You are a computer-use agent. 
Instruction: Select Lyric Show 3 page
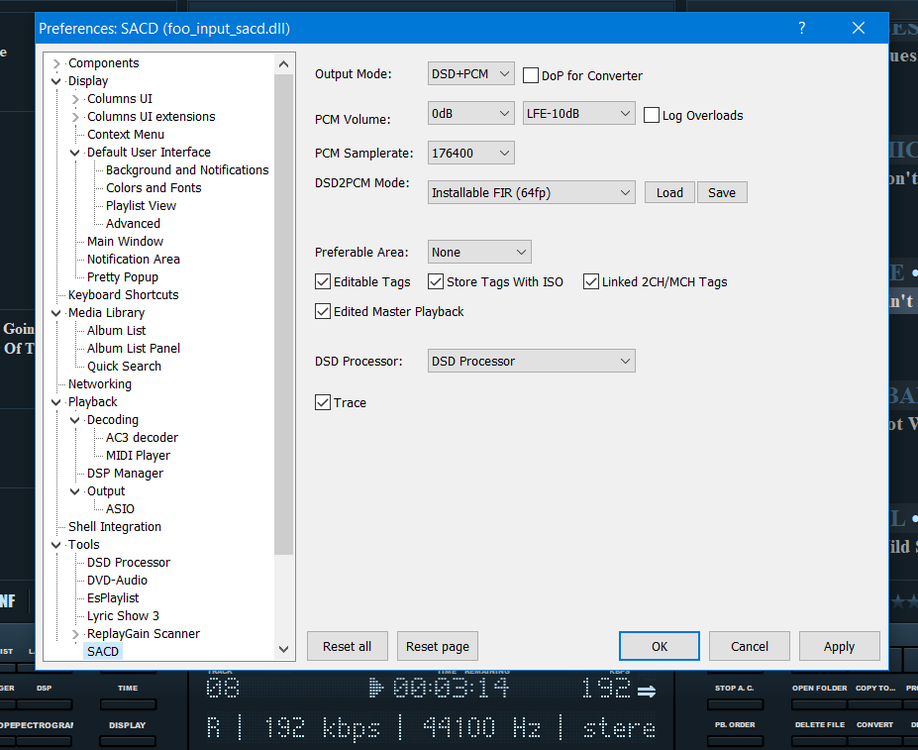pyautogui.click(x=123, y=616)
